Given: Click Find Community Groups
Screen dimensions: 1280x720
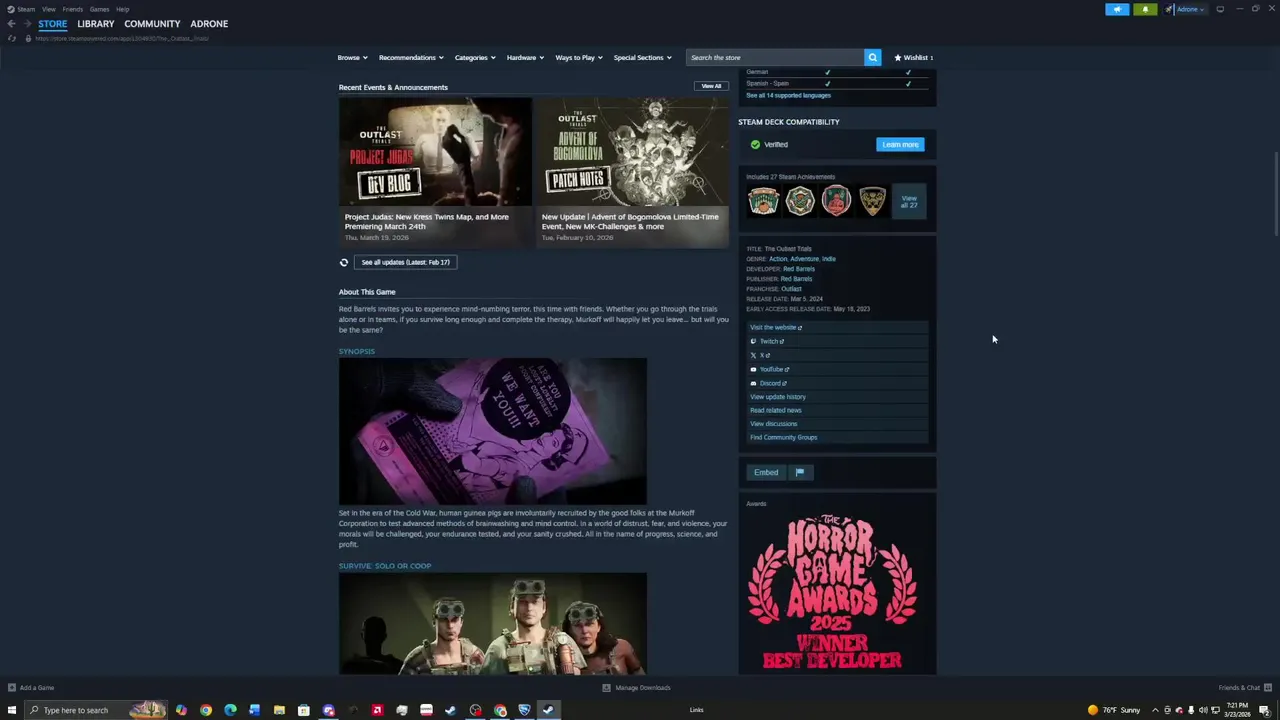Looking at the screenshot, I should 784,438.
